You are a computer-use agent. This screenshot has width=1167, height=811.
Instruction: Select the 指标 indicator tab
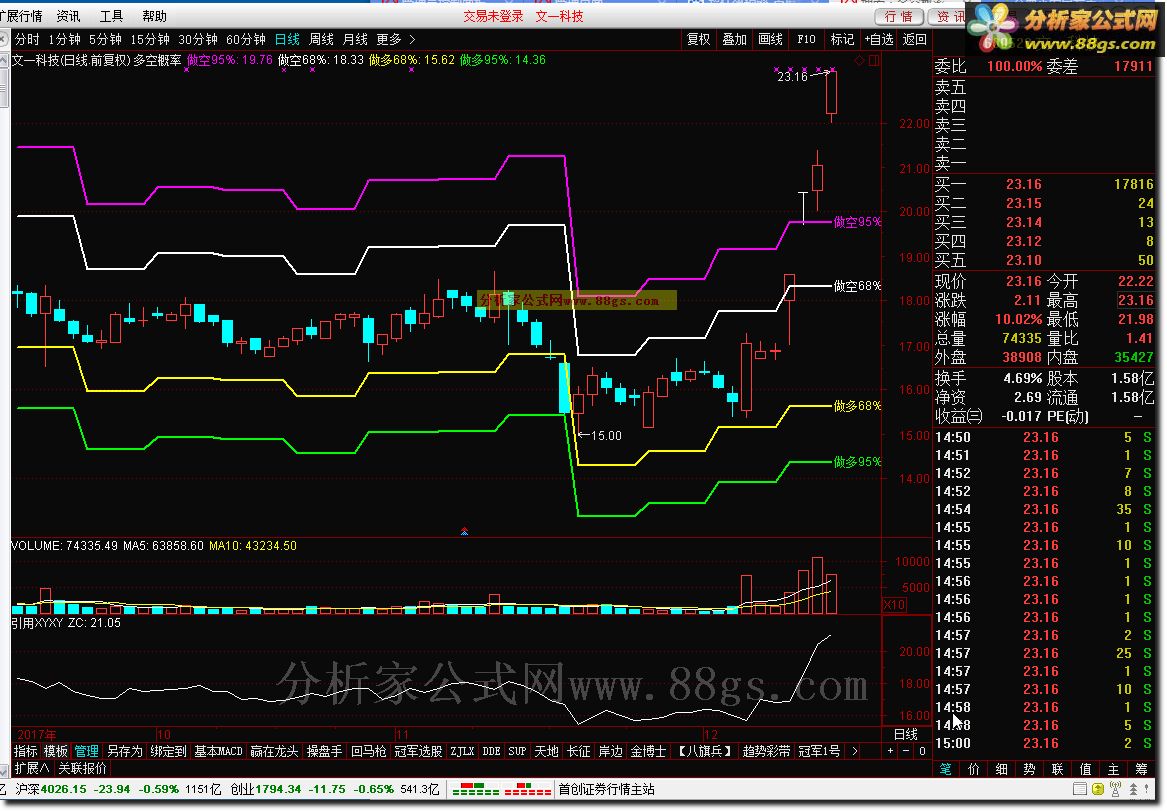[25, 751]
